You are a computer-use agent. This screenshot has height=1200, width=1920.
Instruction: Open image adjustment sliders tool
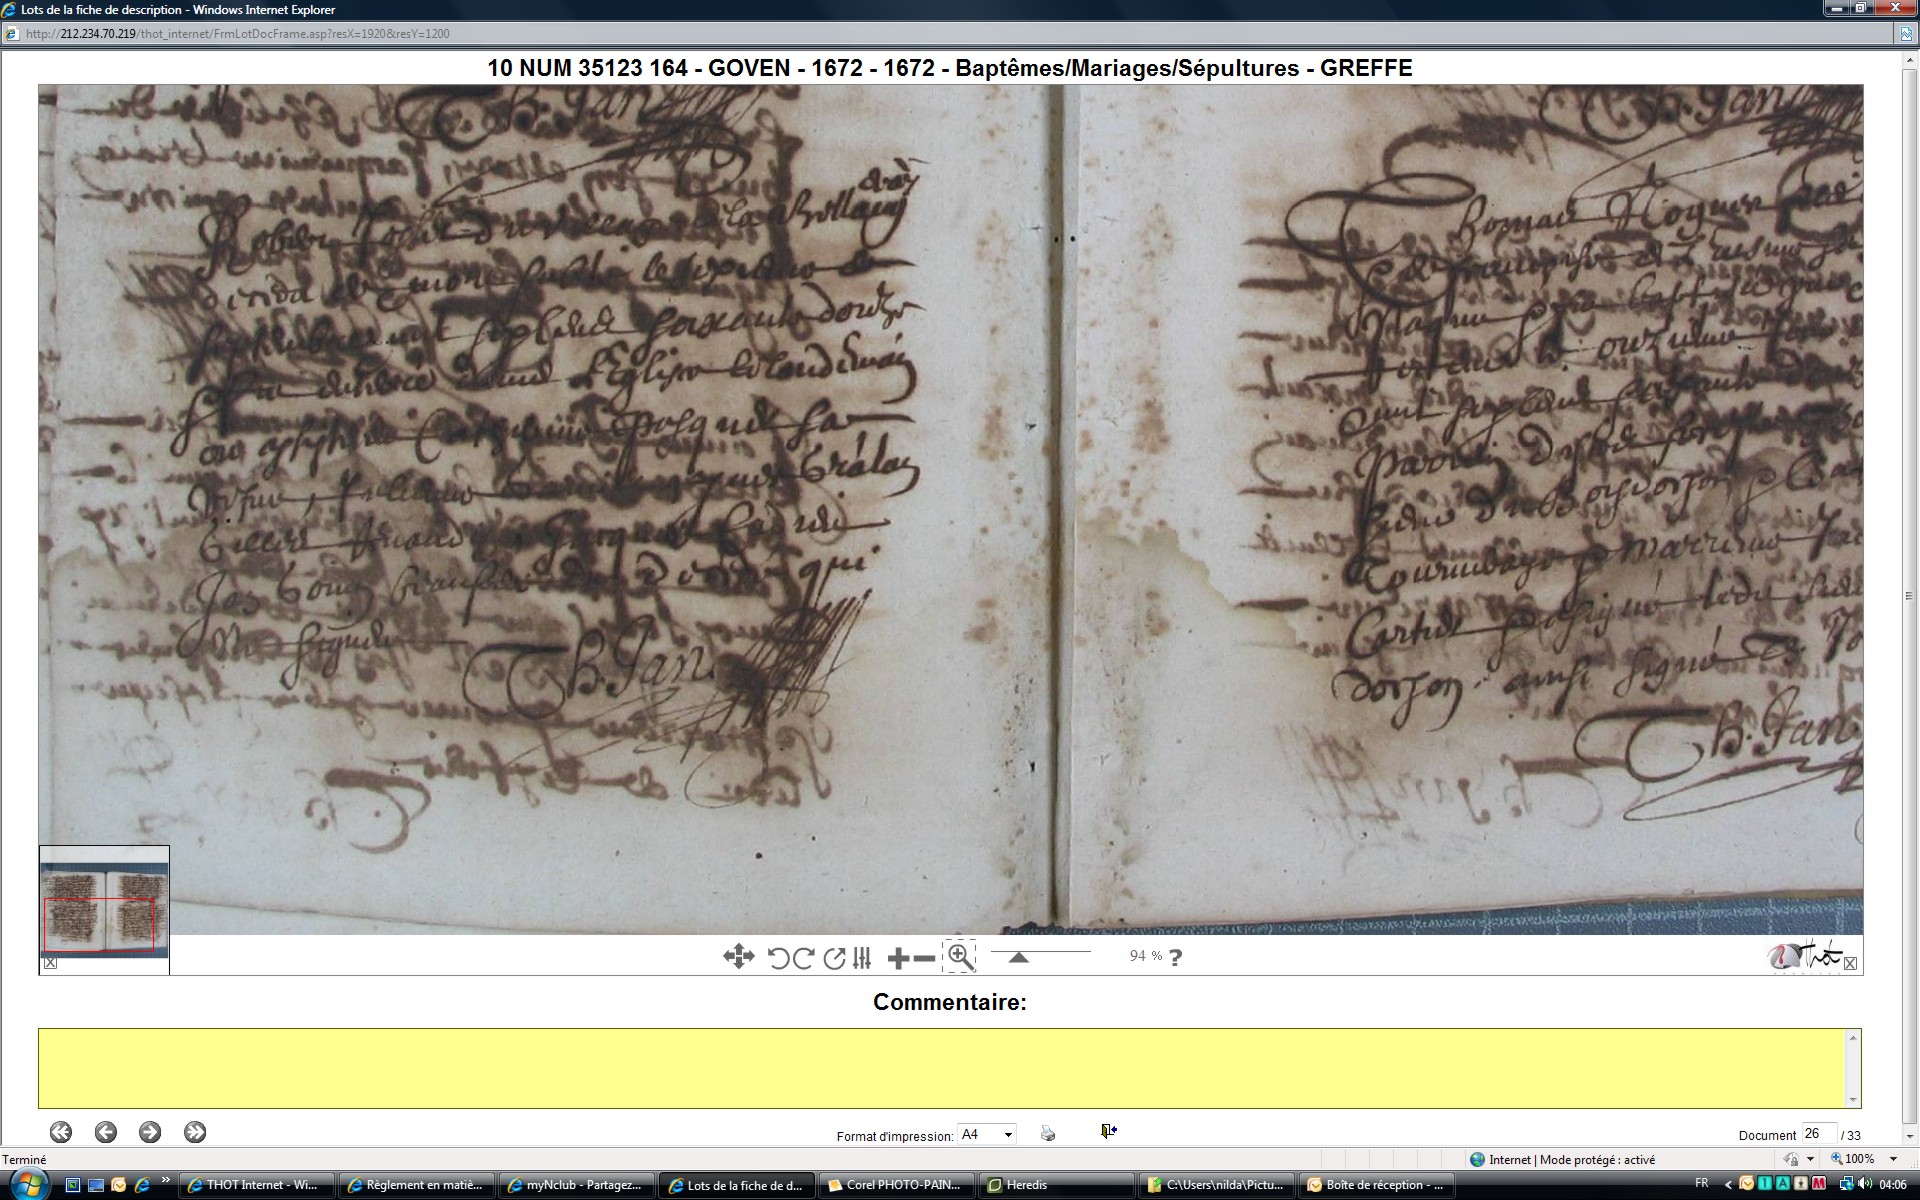coord(863,958)
